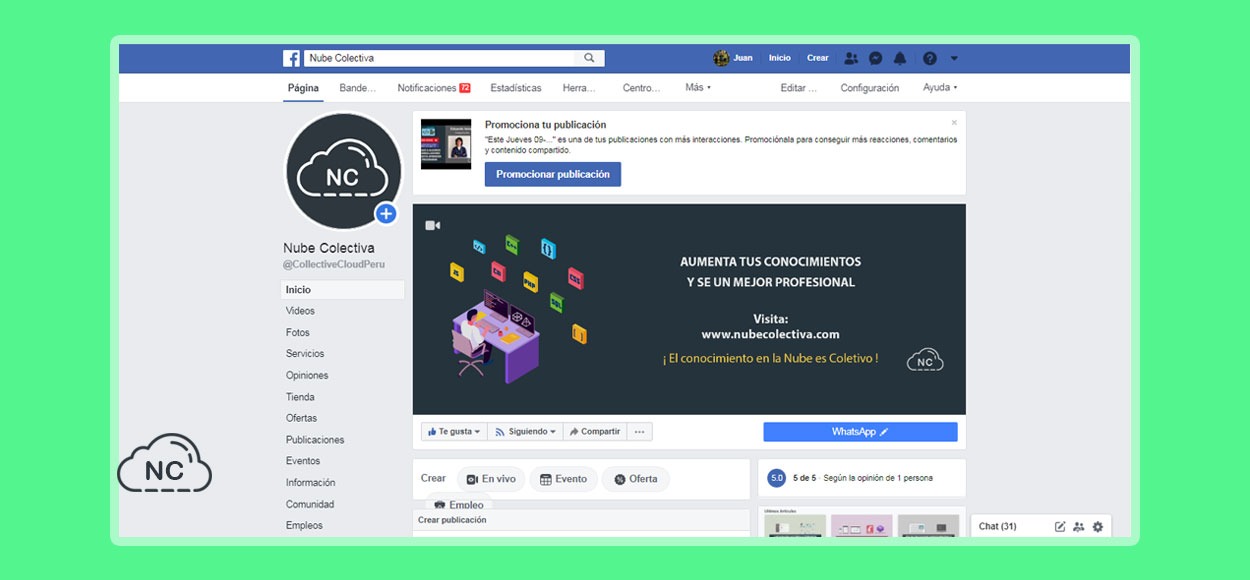This screenshot has height=580, width=1250.
Task: Click the Nube Colectiva profile picture
Action: click(x=343, y=172)
